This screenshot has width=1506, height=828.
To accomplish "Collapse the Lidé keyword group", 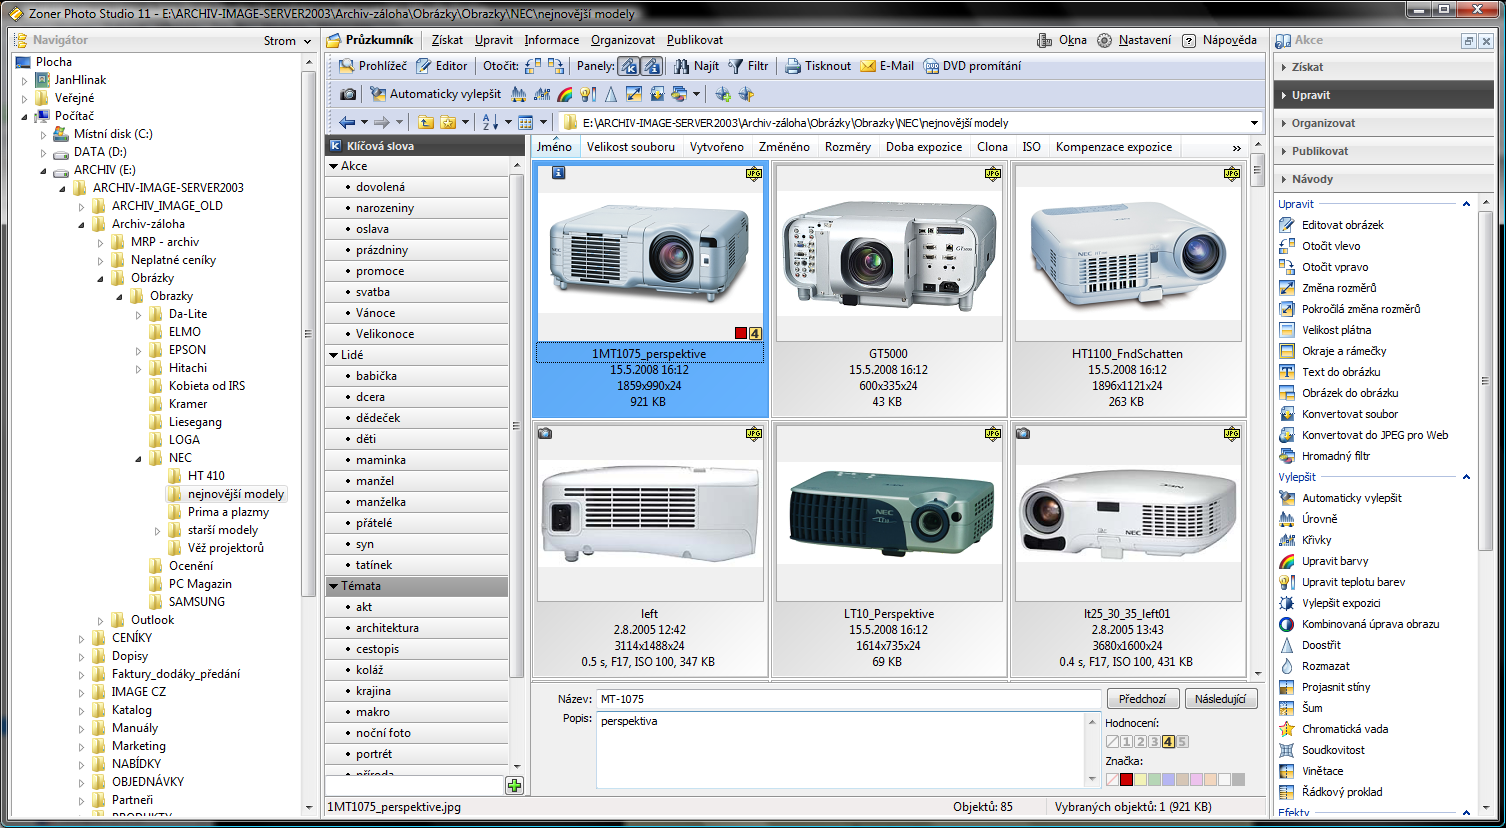I will coord(334,355).
